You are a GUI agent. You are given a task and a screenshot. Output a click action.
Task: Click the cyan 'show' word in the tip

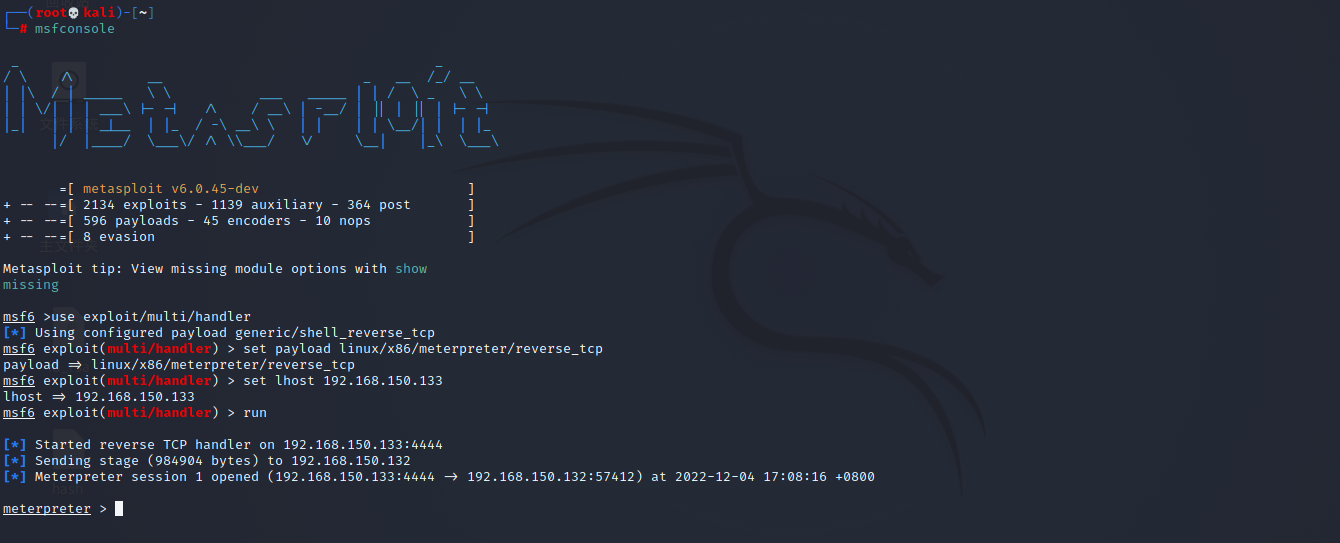click(411, 269)
